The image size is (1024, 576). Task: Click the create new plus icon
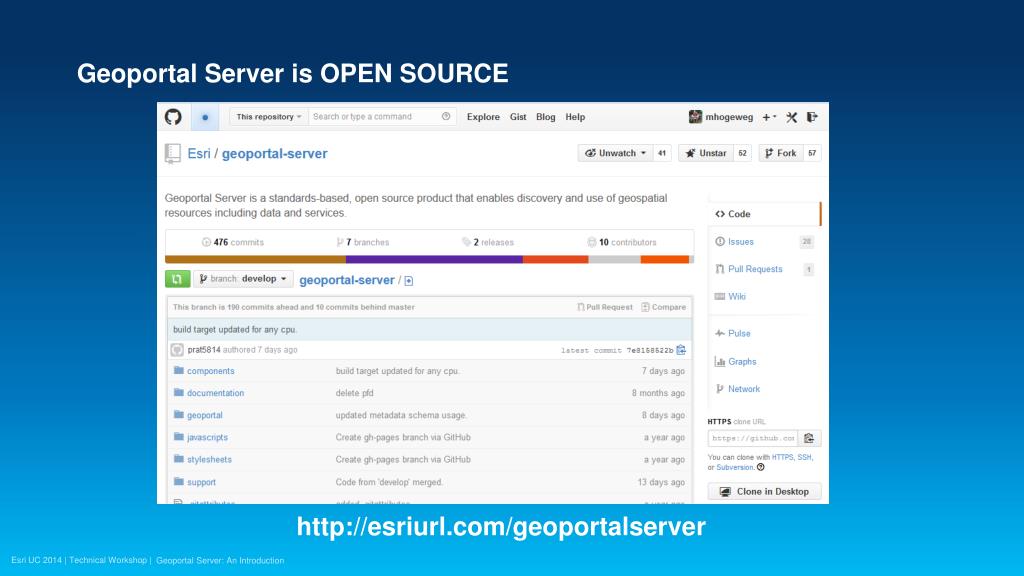(769, 117)
